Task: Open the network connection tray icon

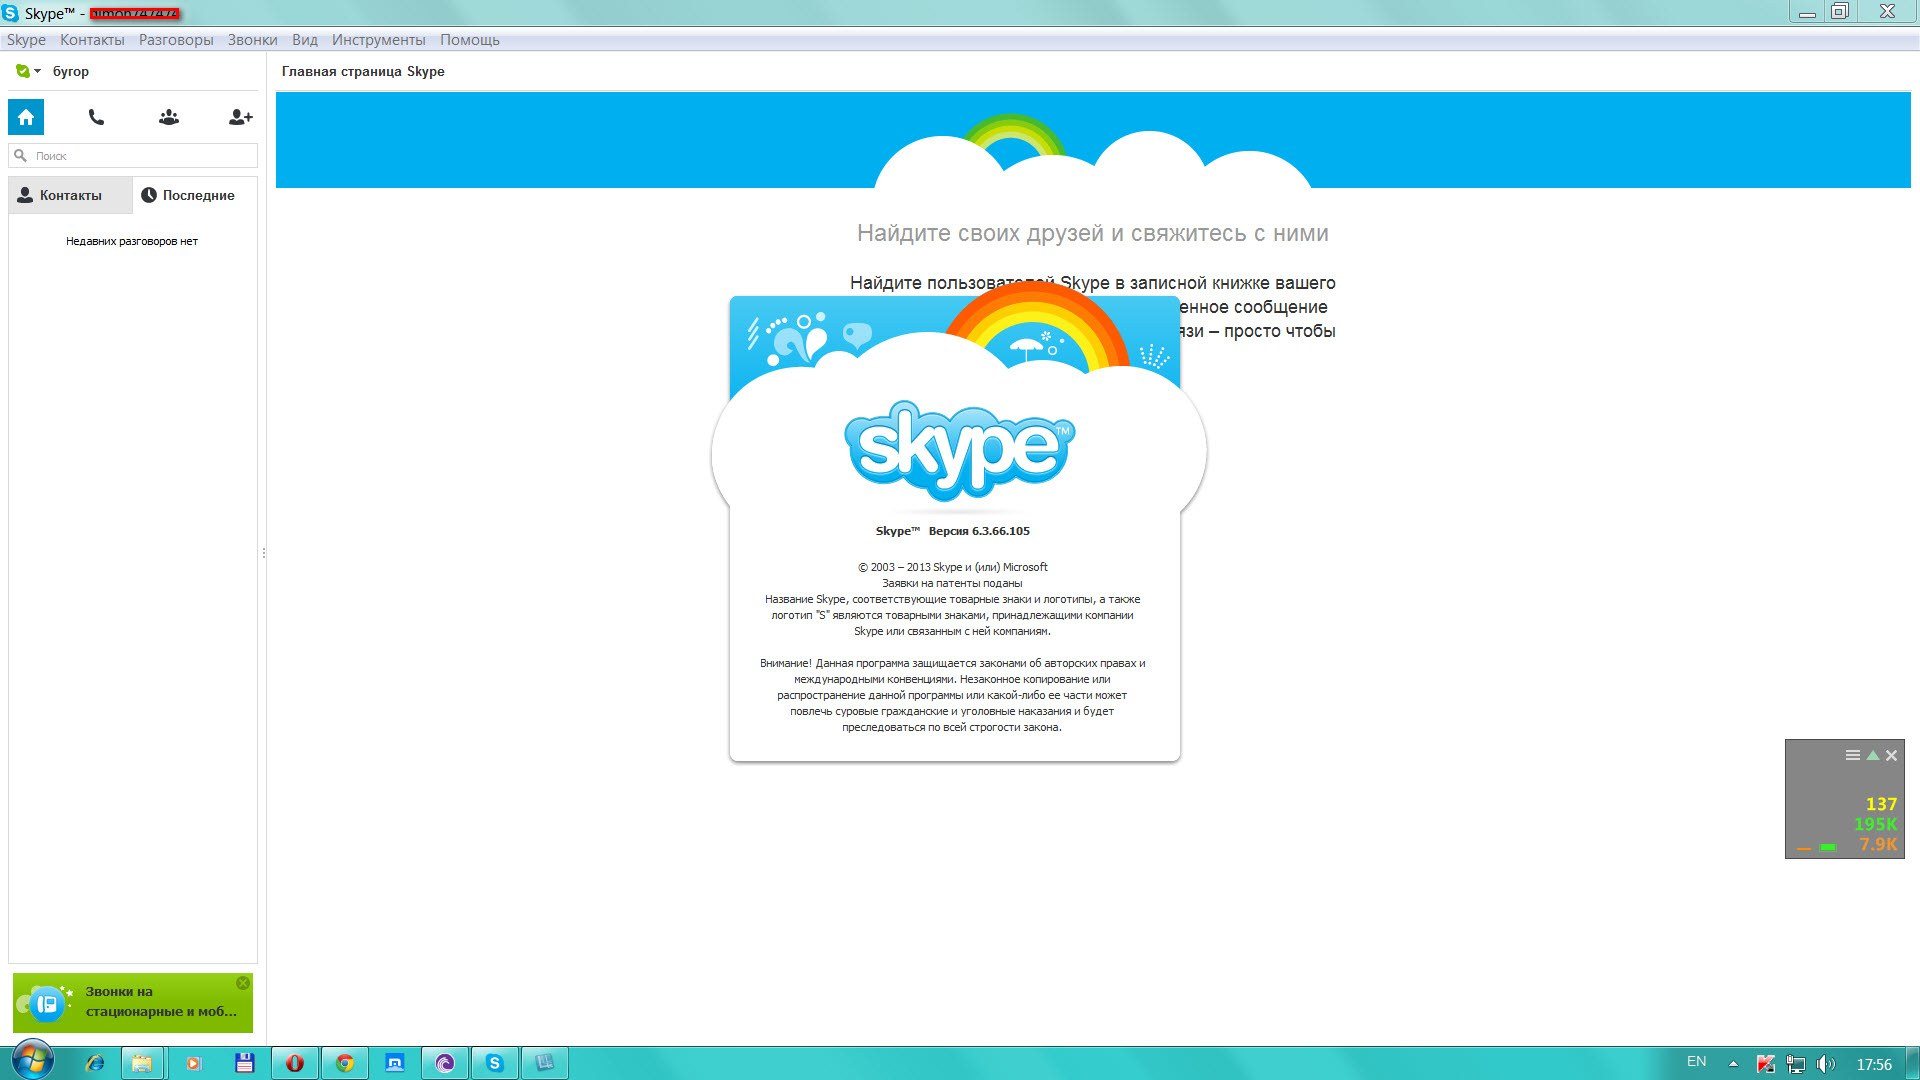Action: coord(1796,1064)
